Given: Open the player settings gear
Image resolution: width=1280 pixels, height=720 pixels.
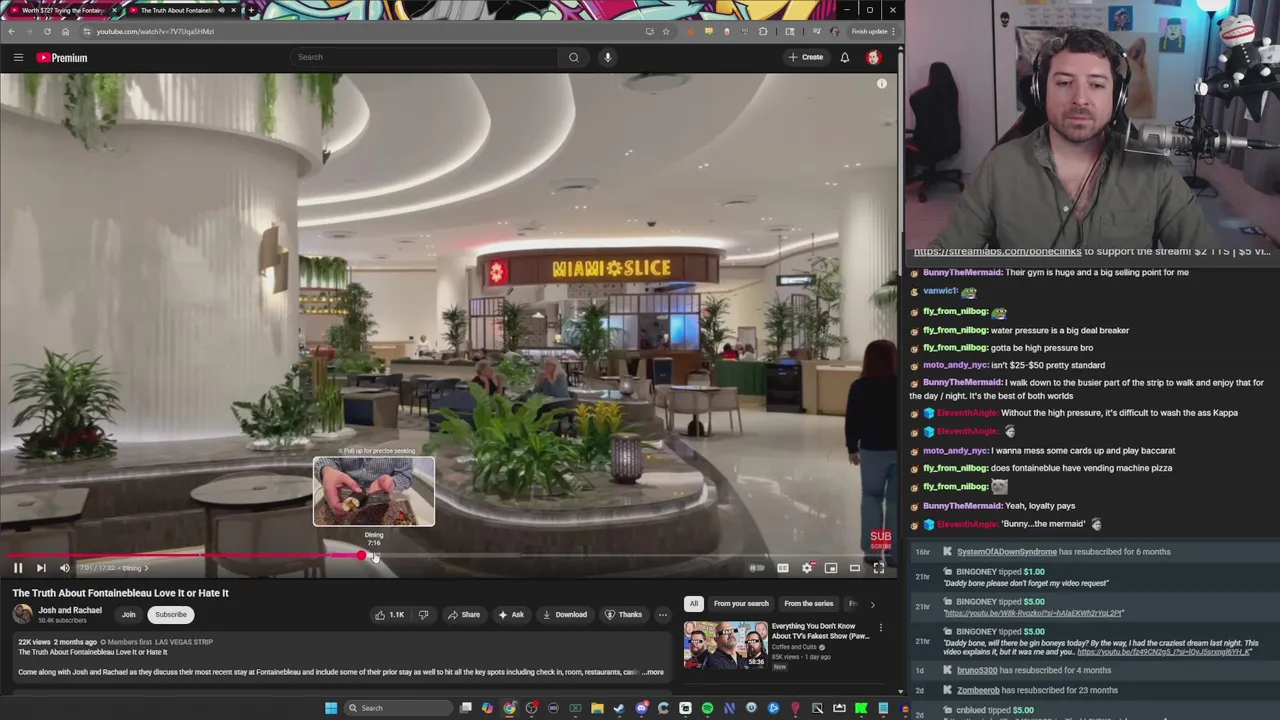Looking at the screenshot, I should point(807,568).
